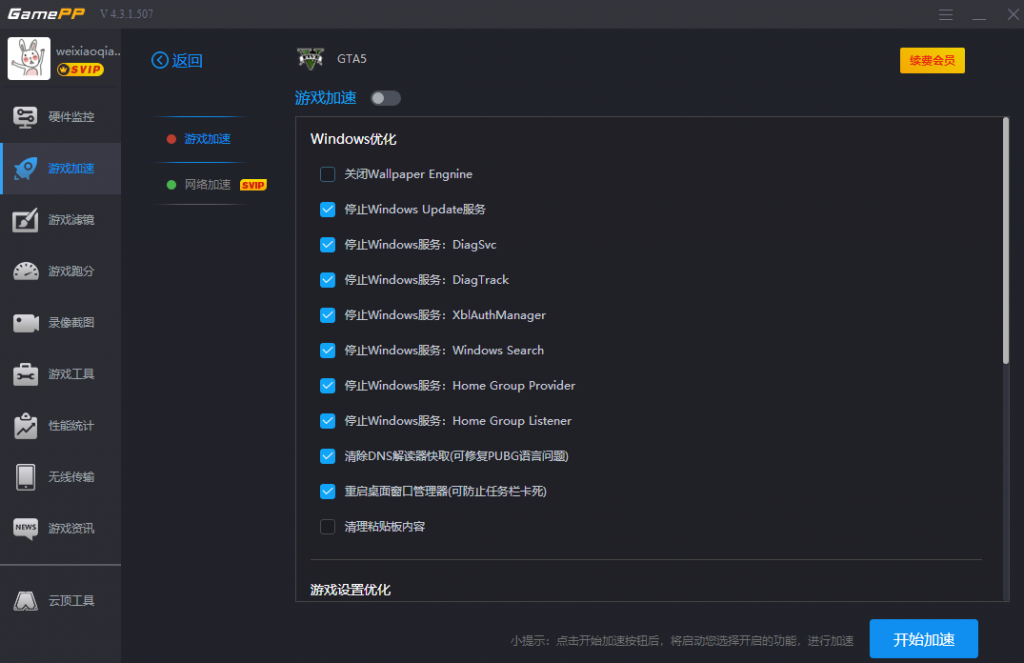Click the rabbit user avatar
This screenshot has height=663, width=1024.
(x=29, y=58)
